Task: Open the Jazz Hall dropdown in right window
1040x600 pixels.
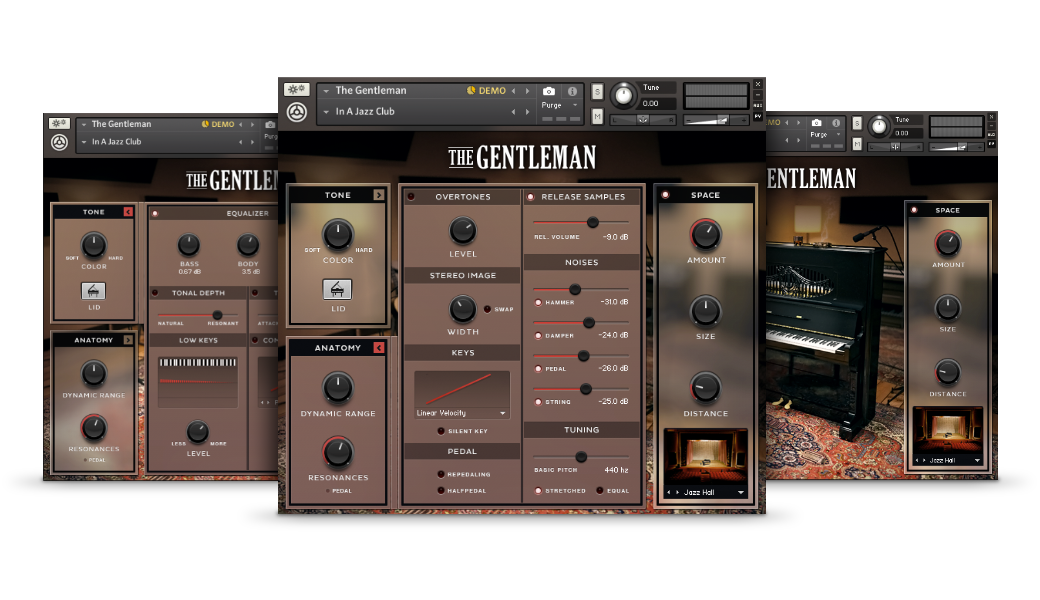Action: coord(977,460)
